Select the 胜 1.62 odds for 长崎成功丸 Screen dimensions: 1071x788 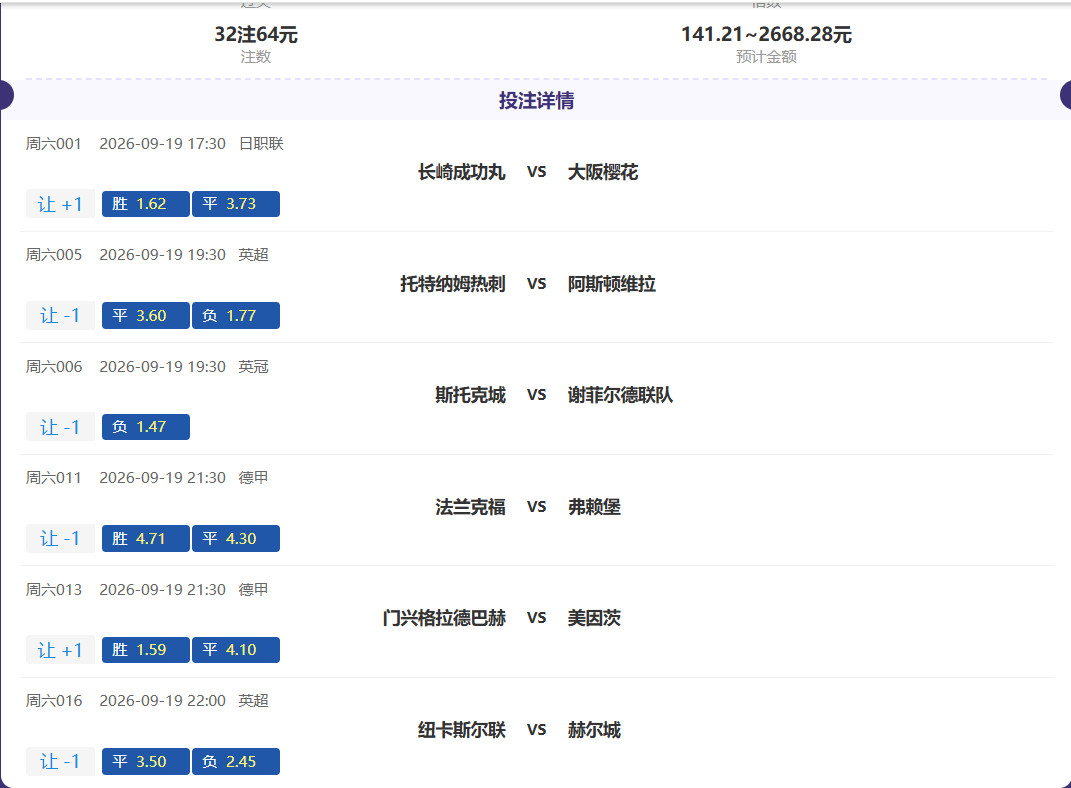coord(145,204)
